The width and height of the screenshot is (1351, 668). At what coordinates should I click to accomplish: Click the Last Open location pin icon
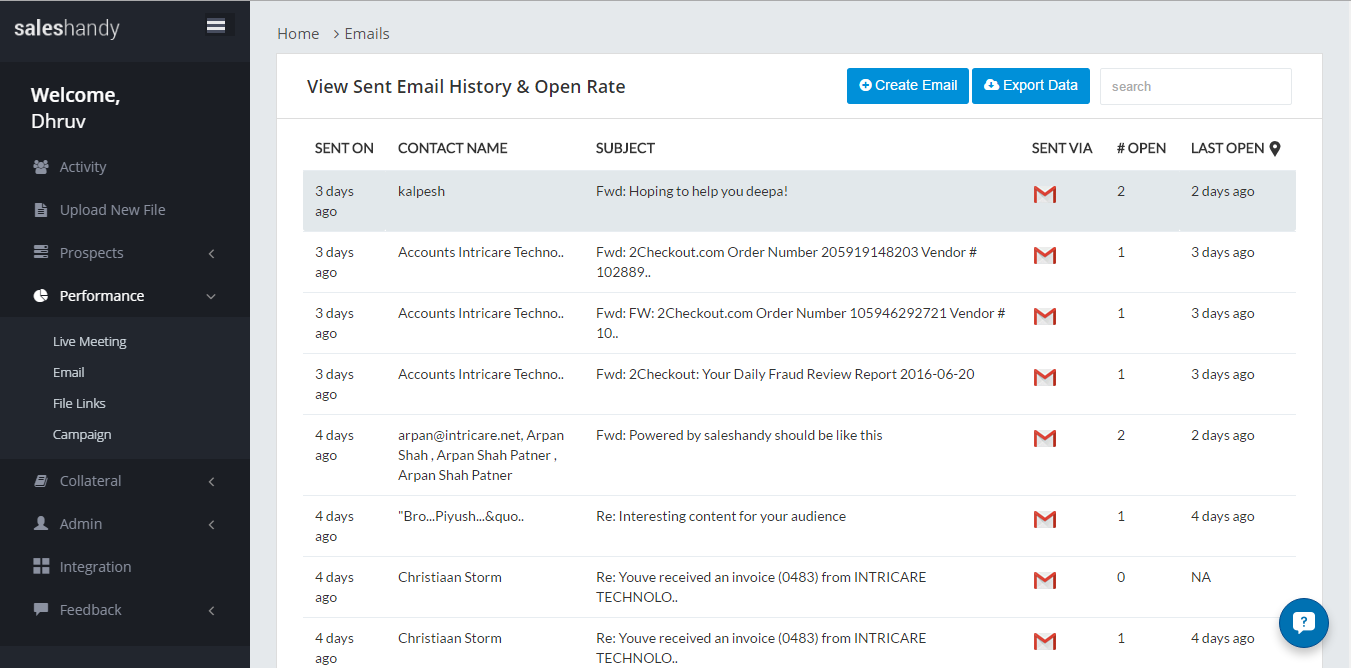tap(1275, 149)
